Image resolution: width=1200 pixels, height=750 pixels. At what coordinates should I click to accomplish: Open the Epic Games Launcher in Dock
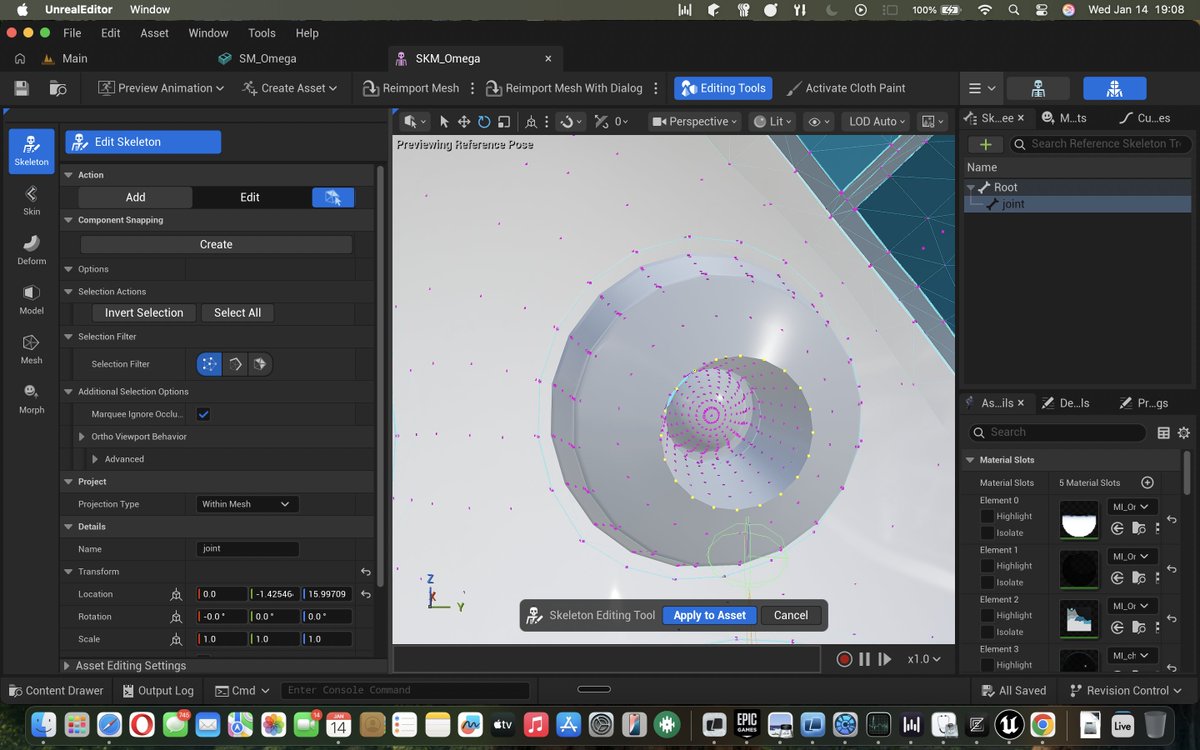click(x=747, y=723)
